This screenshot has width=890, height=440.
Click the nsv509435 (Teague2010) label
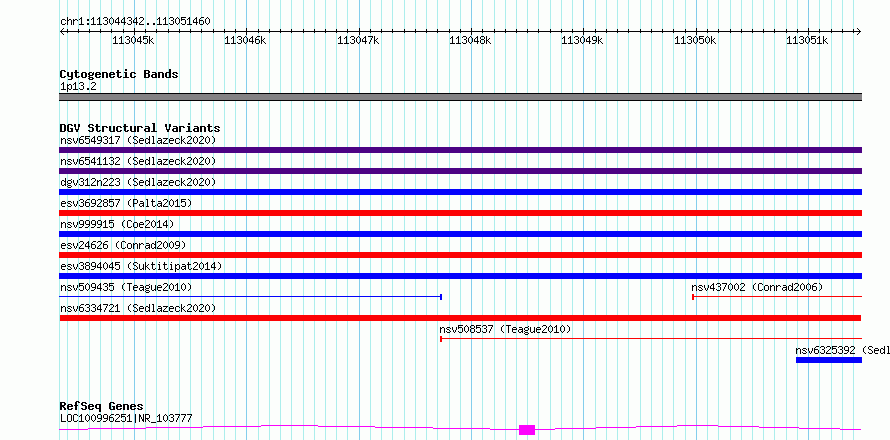126,287
